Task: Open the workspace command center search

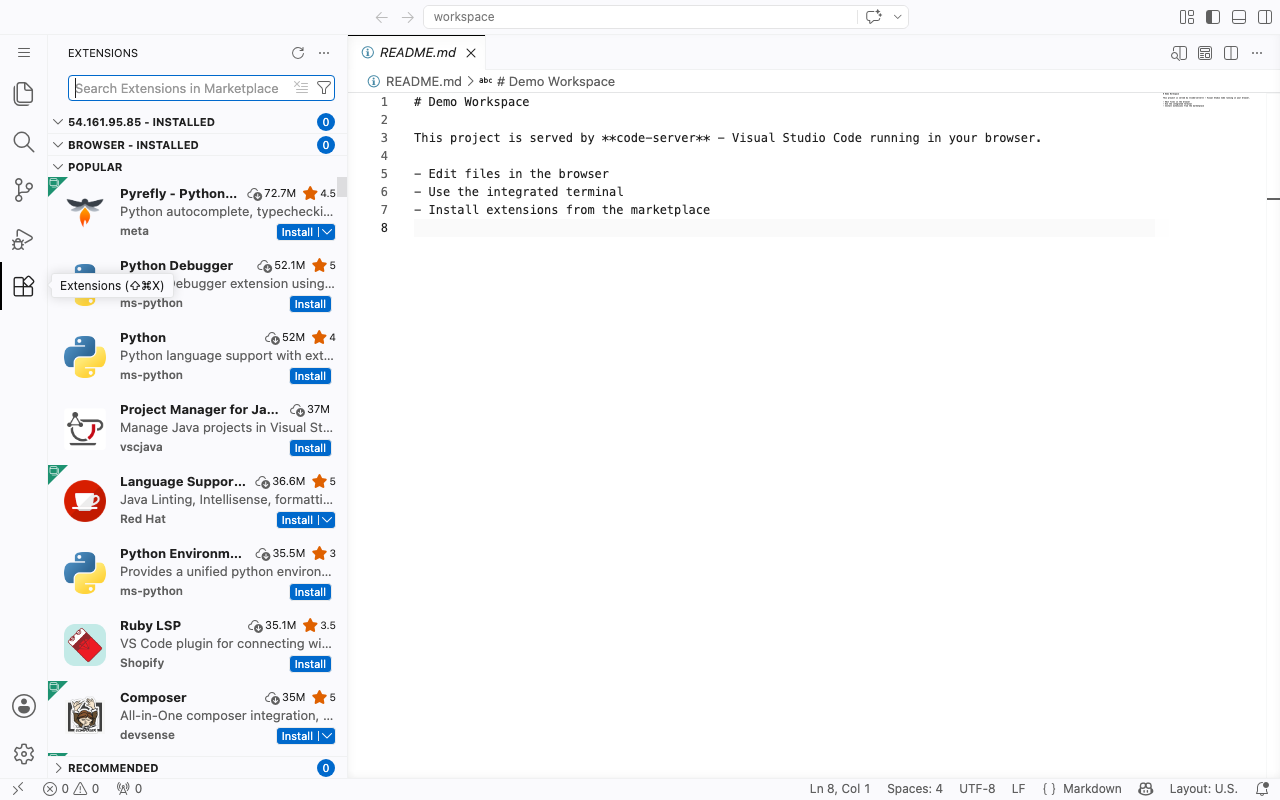Action: coord(640,17)
